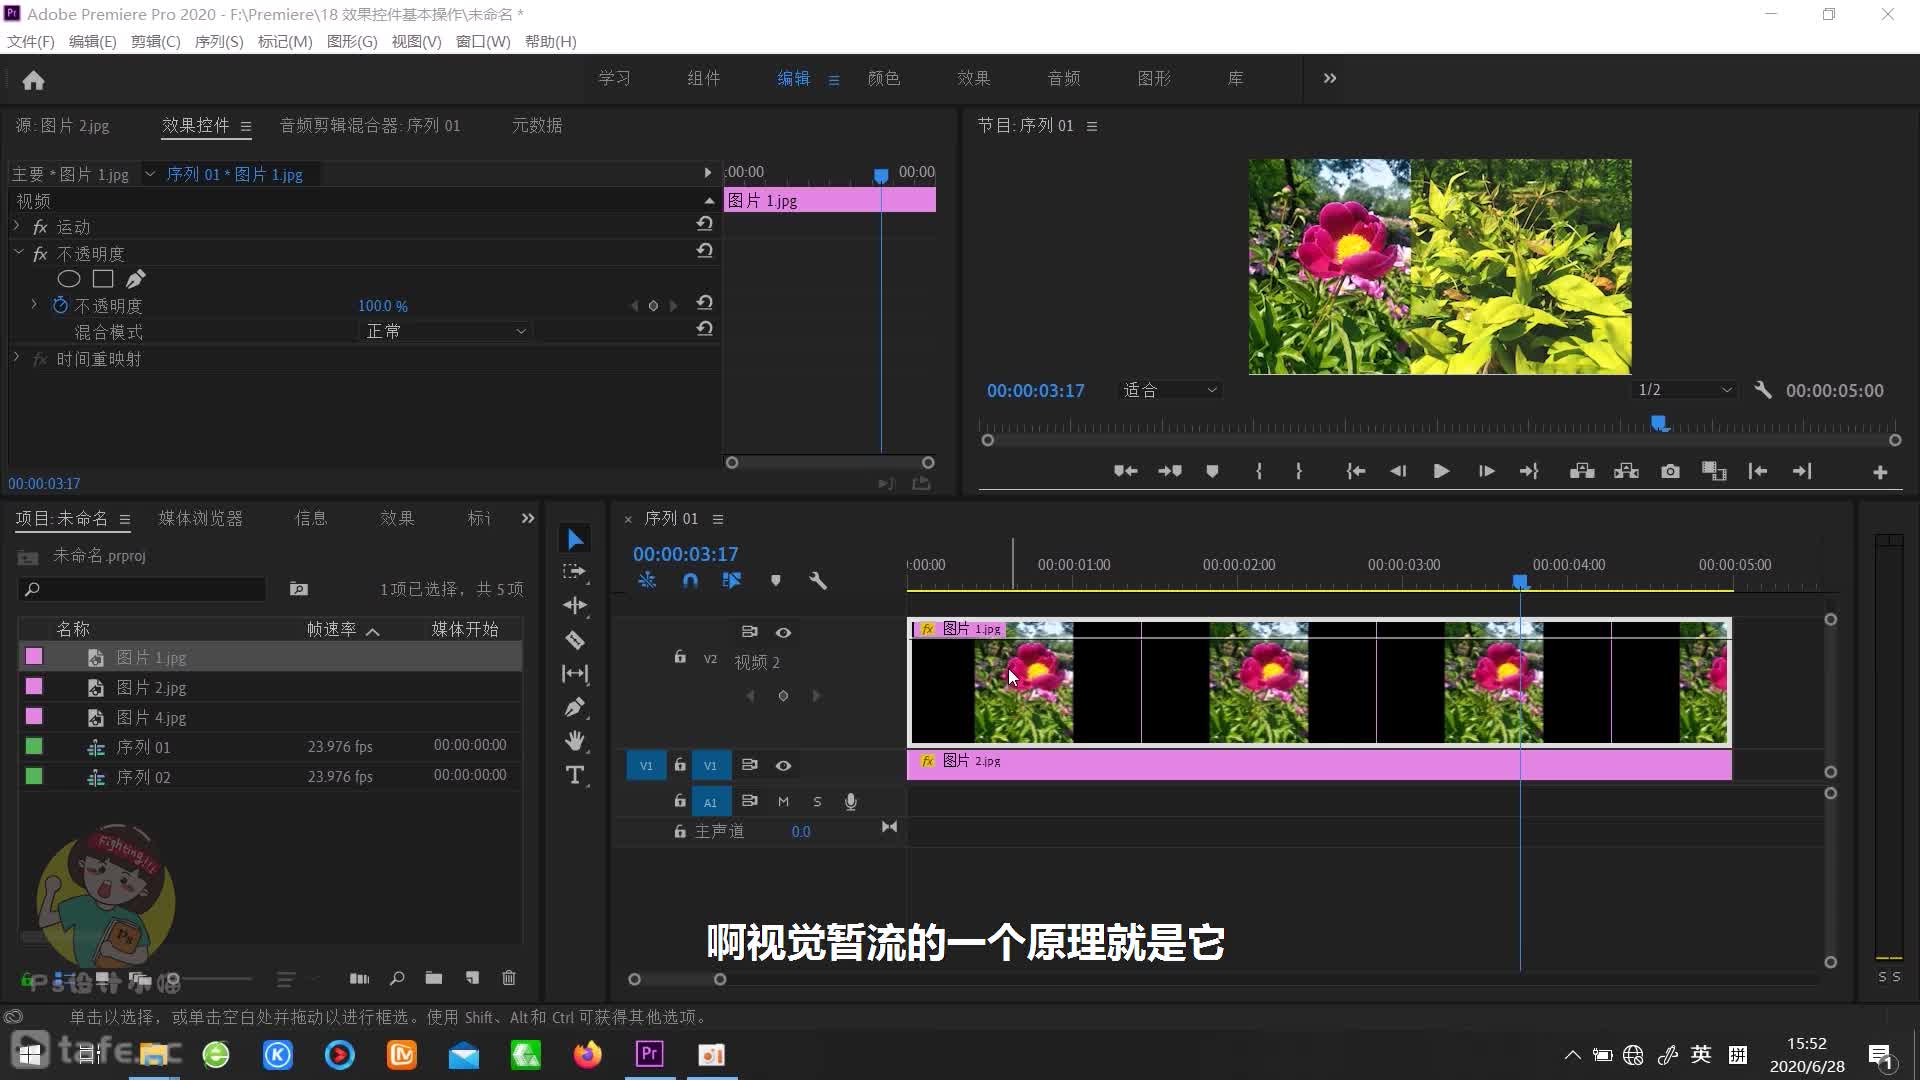Play the program monitor

pos(1441,471)
